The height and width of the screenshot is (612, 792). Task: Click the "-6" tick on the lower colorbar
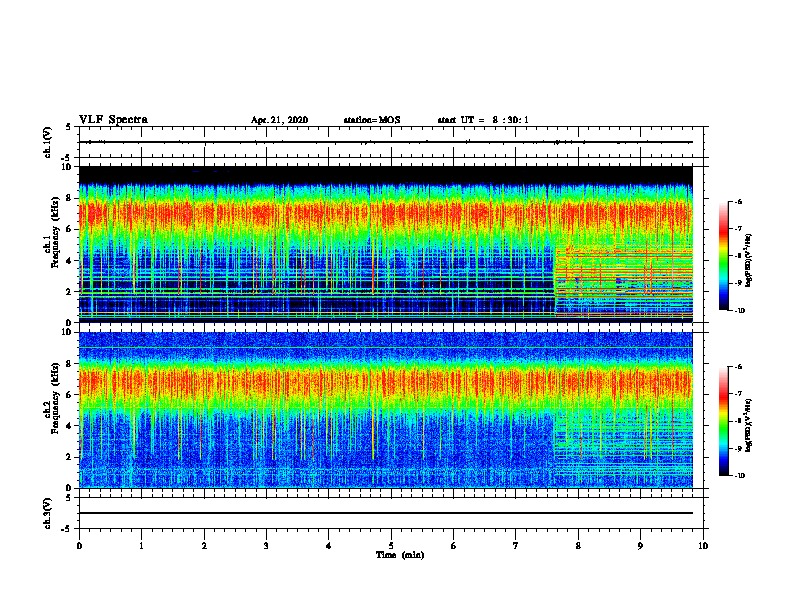click(x=738, y=367)
